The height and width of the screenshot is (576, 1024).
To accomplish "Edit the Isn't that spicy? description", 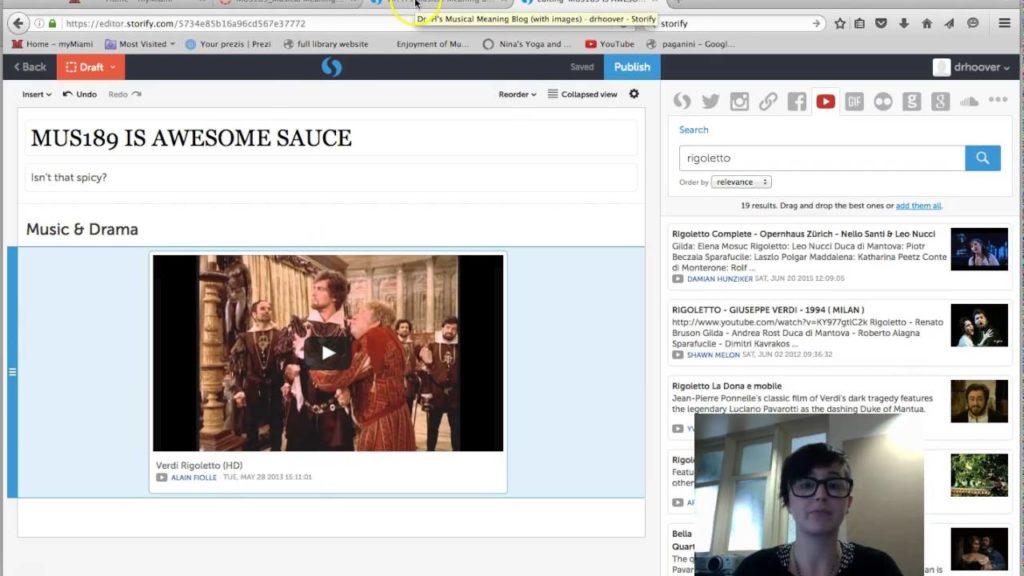I will 331,178.
